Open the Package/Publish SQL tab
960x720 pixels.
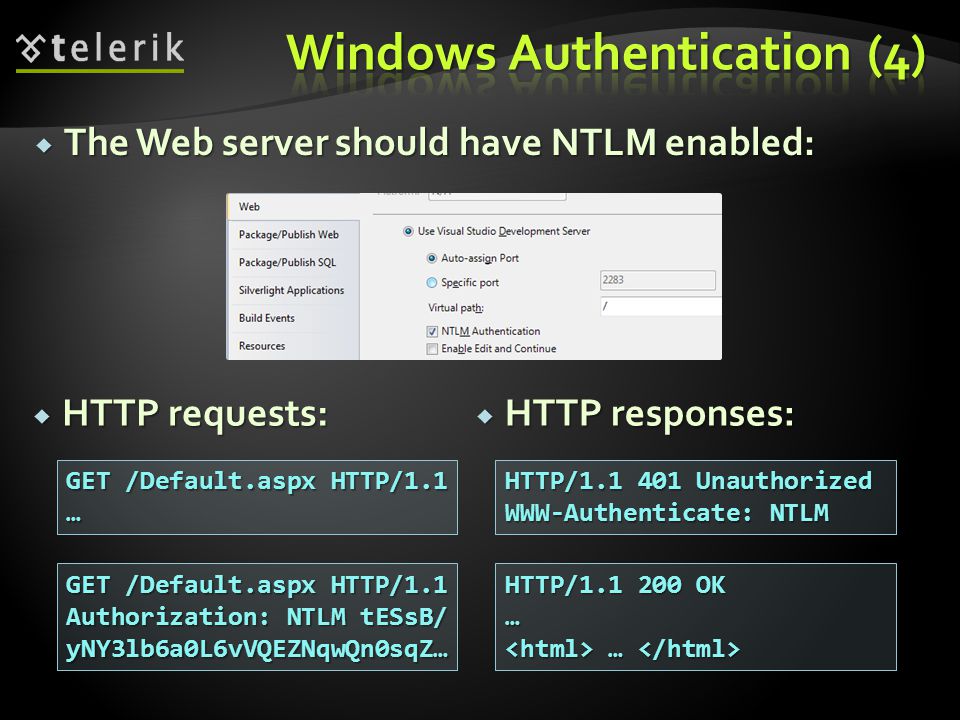[293, 262]
